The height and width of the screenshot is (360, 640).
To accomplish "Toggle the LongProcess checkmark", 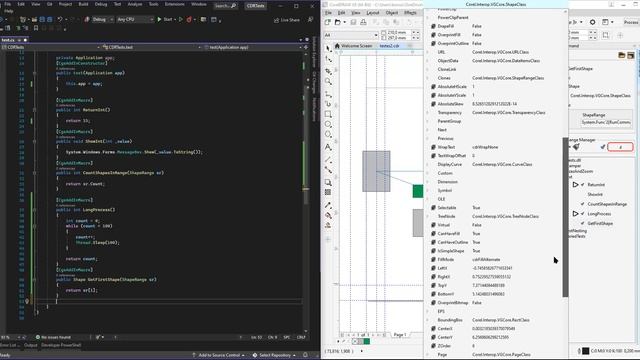I will point(583,213).
